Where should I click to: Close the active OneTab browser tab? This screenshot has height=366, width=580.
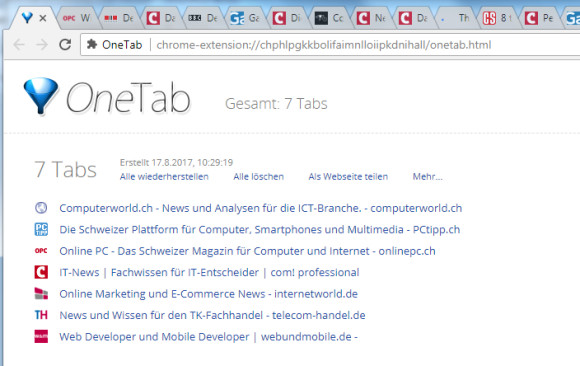(x=43, y=18)
